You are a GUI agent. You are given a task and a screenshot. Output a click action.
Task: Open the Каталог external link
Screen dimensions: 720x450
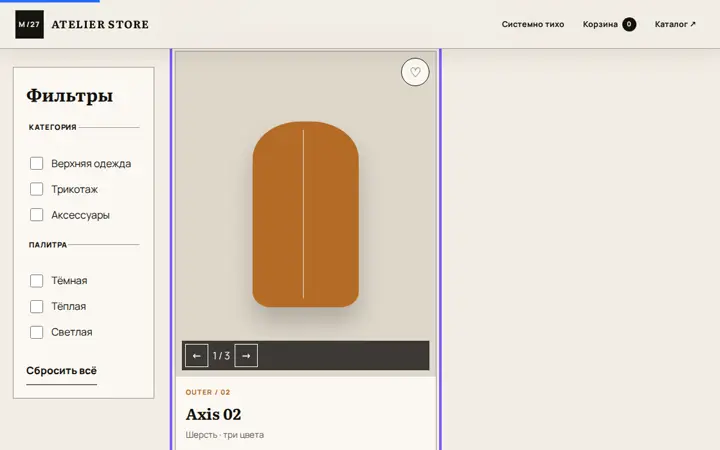click(675, 24)
